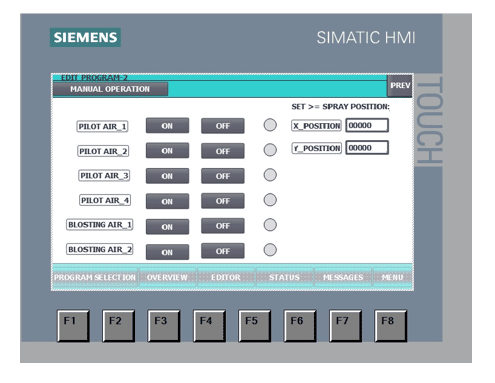This screenshot has width=495, height=383.
Task: Go back with the PREV button
Action: pyautogui.click(x=400, y=86)
